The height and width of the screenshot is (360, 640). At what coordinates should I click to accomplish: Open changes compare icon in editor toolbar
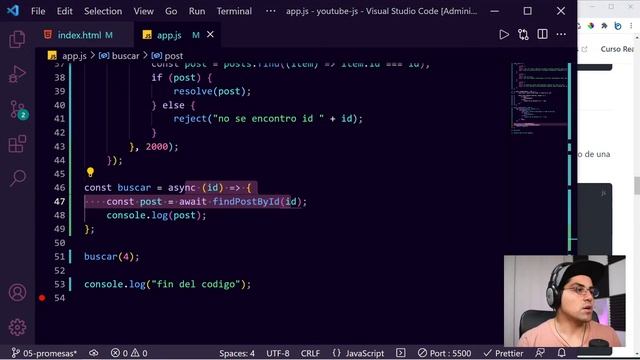[x=523, y=35]
